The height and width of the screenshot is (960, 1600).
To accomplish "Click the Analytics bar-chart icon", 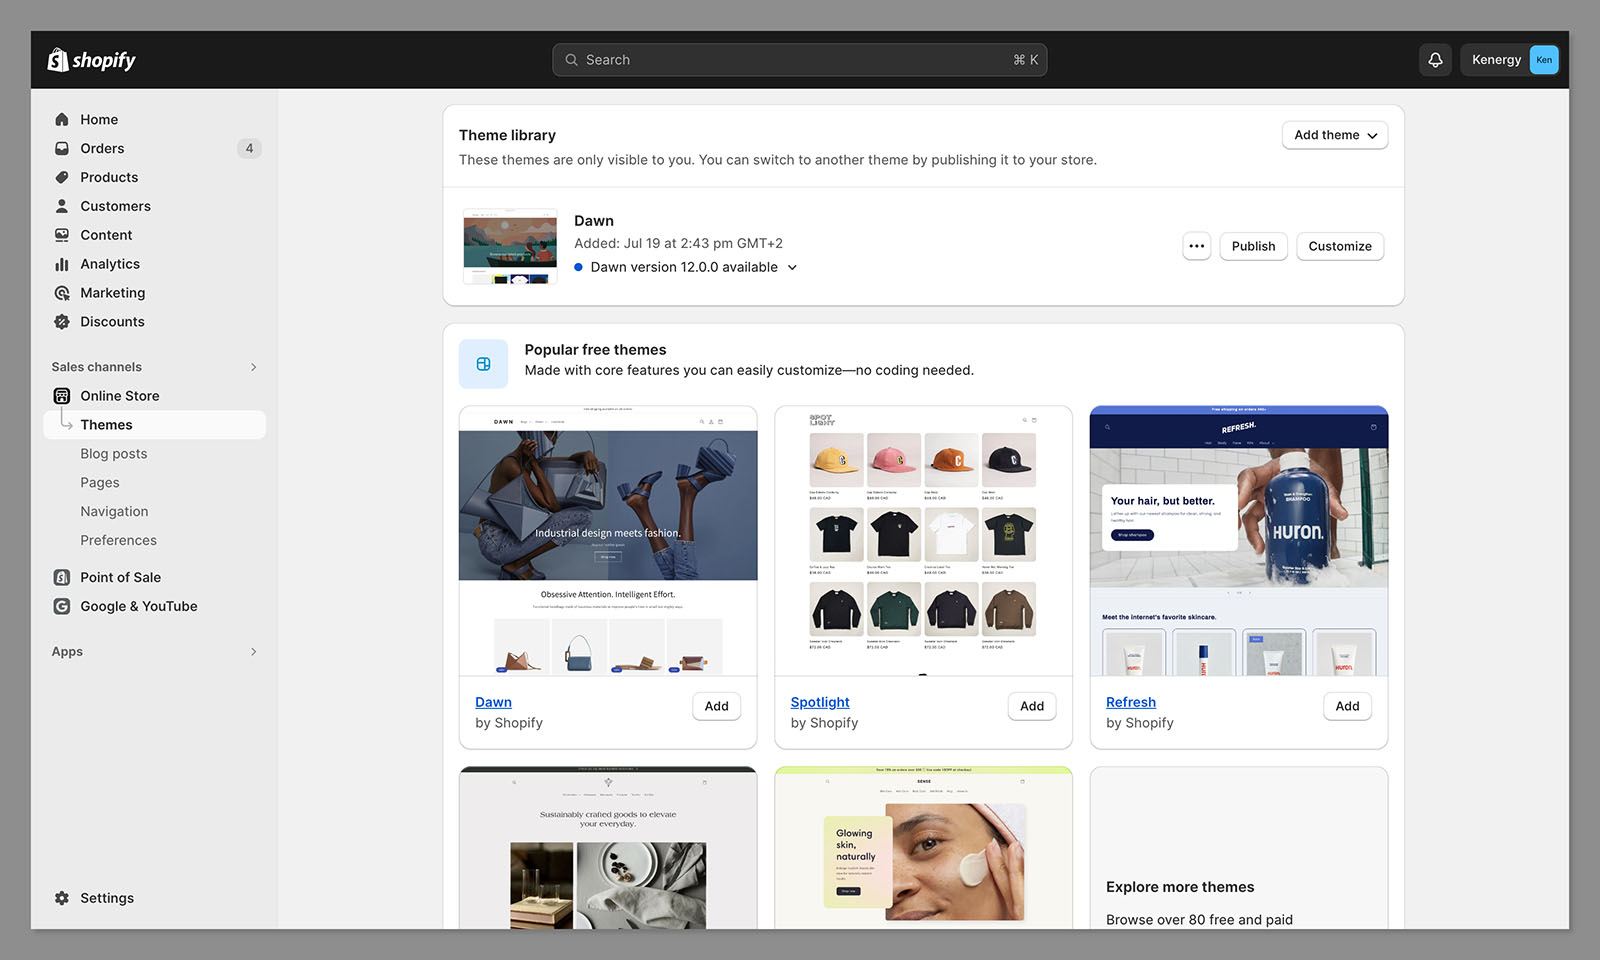I will click(x=62, y=264).
